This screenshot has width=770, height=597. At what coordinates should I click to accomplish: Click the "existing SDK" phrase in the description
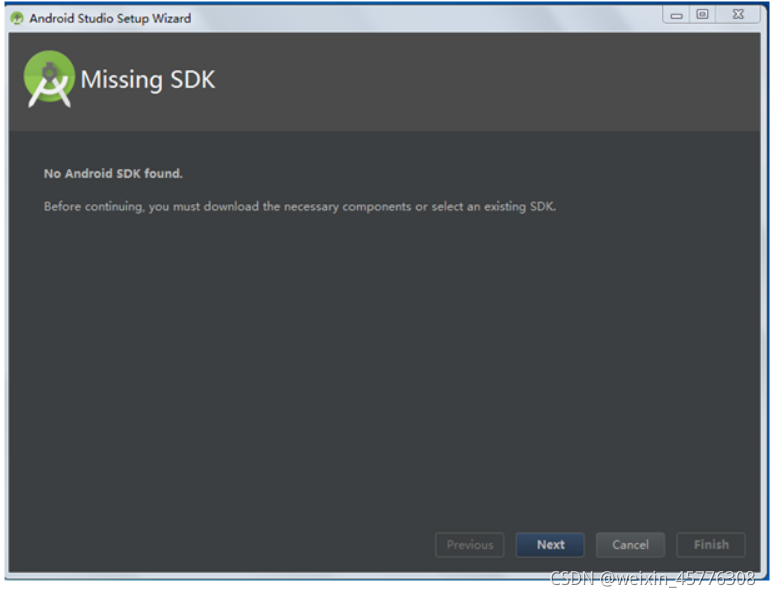pos(520,206)
